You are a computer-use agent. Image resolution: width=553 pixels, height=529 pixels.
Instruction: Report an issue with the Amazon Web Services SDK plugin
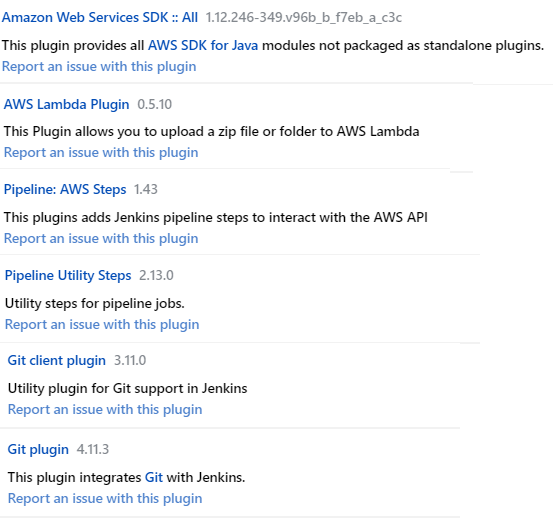pyautogui.click(x=99, y=66)
